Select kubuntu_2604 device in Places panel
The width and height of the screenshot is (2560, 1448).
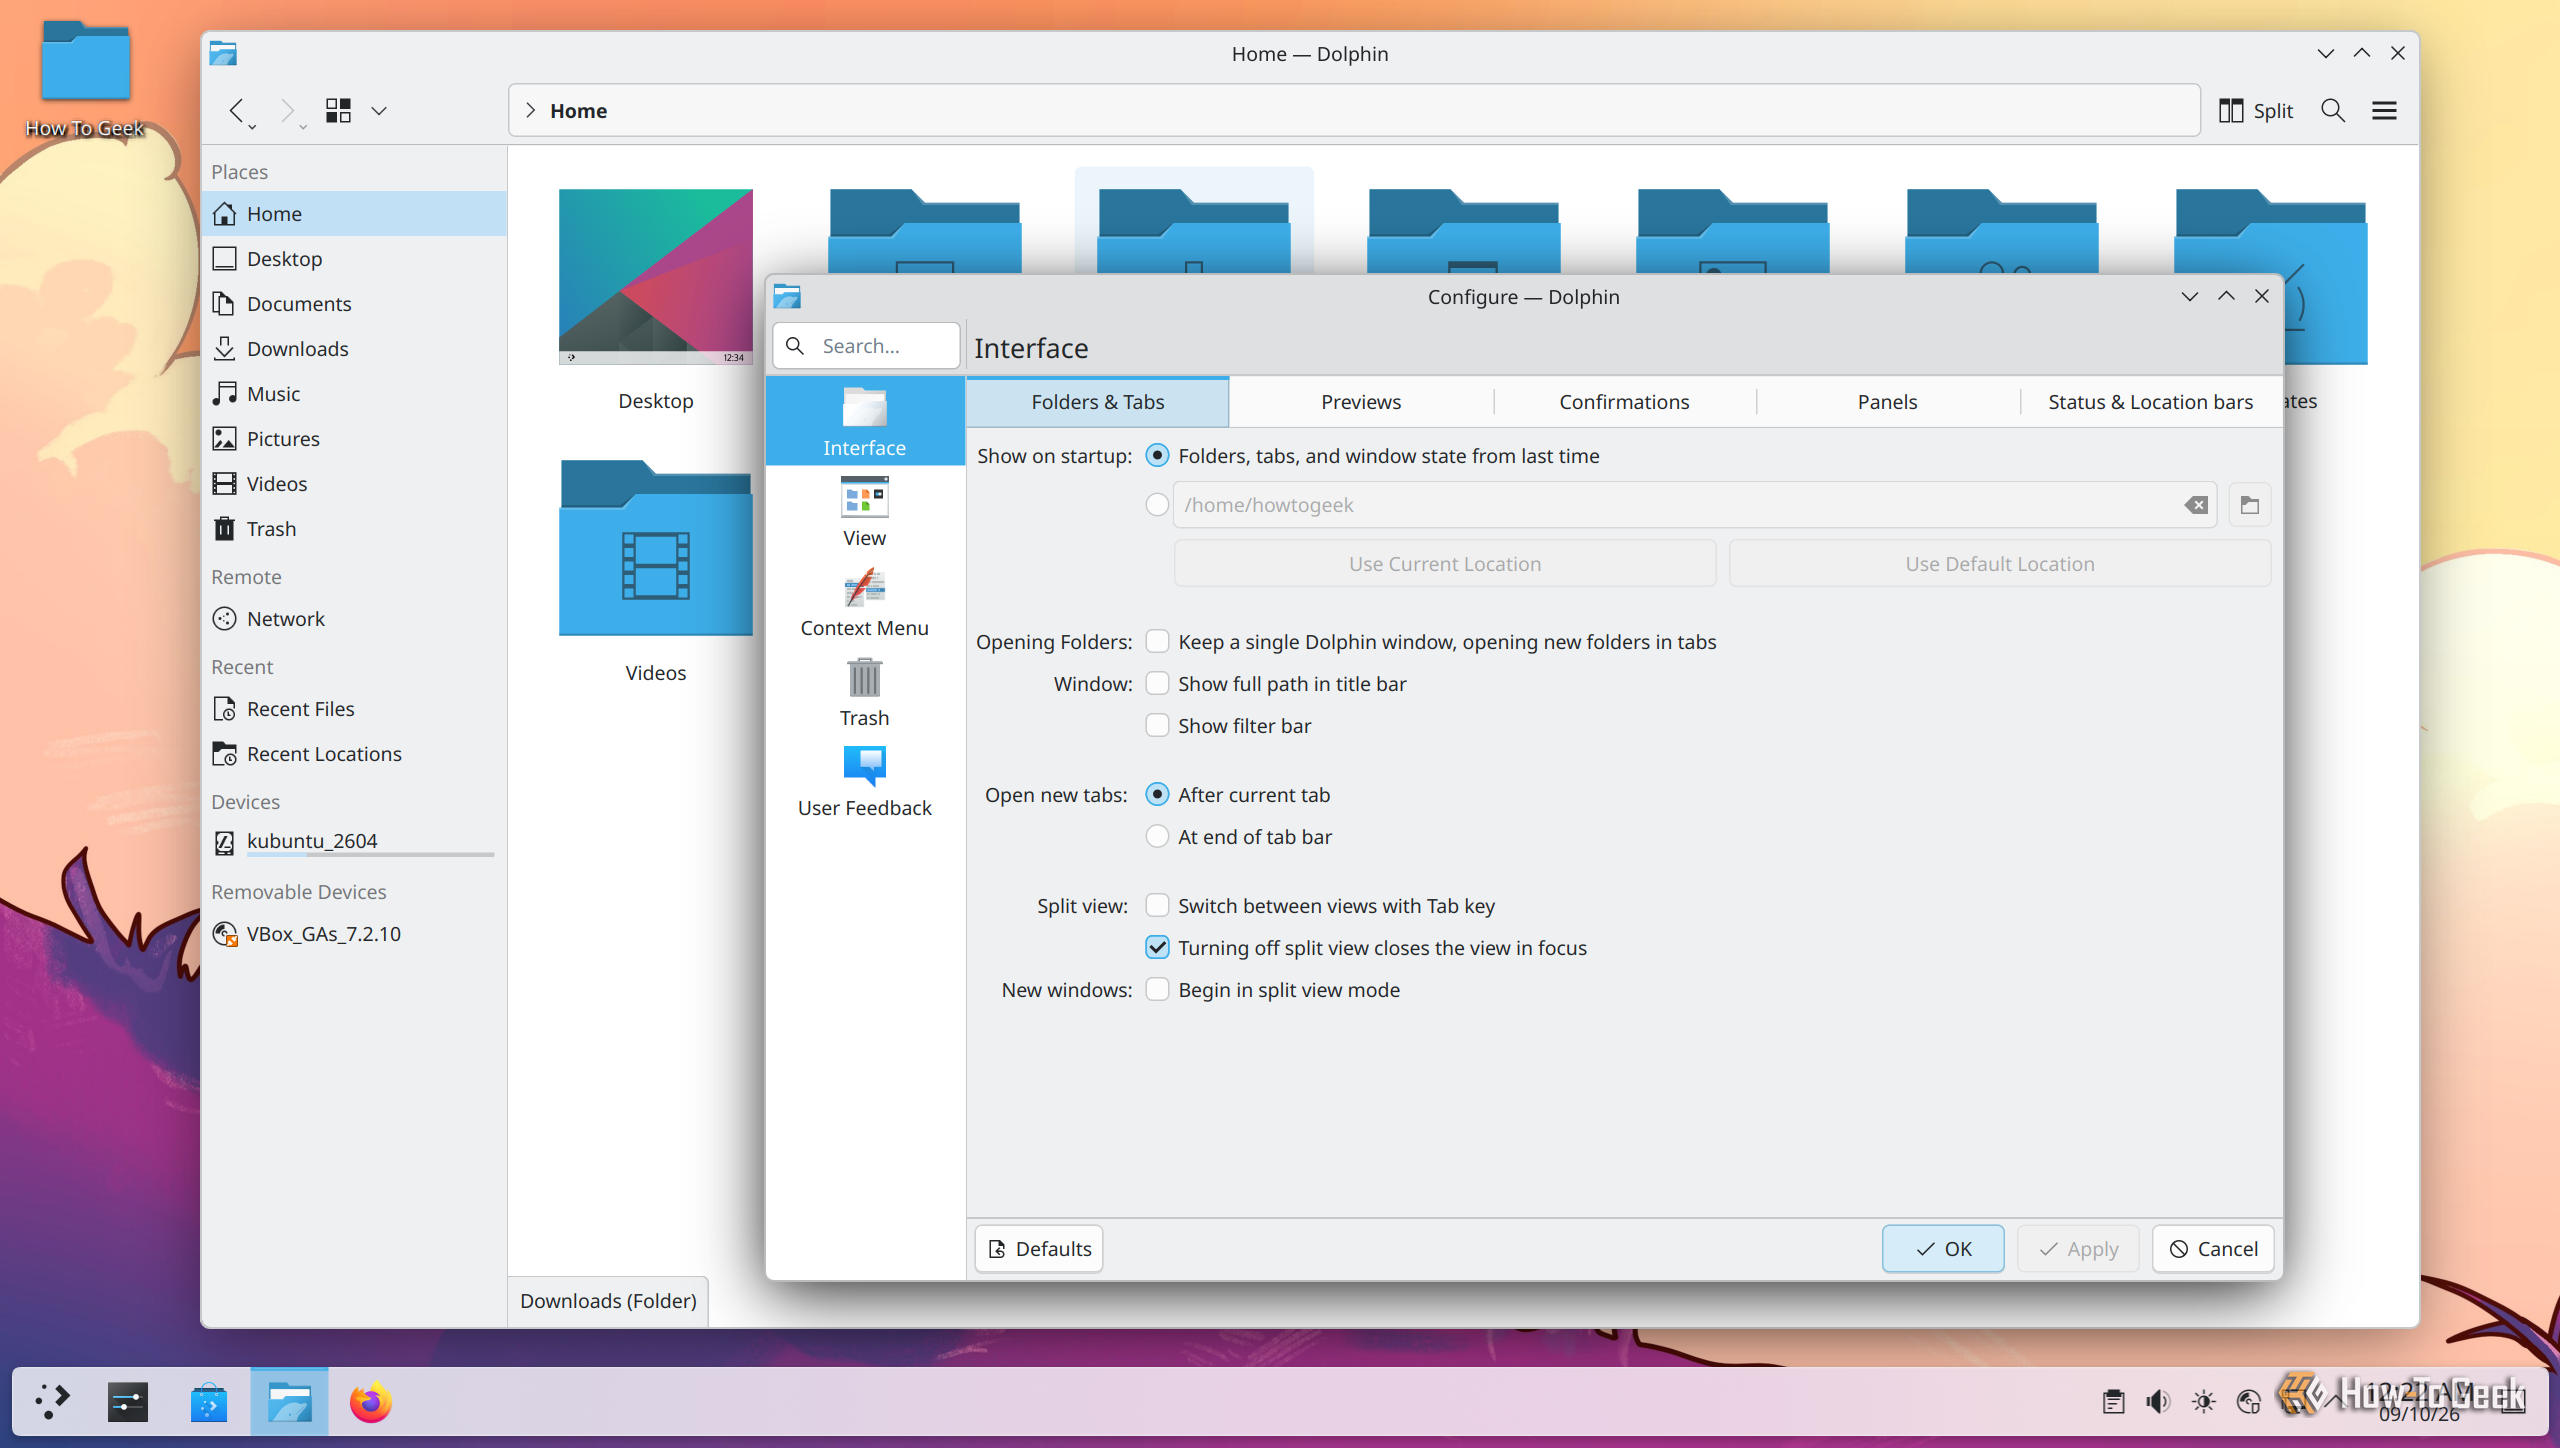pyautogui.click(x=355, y=841)
